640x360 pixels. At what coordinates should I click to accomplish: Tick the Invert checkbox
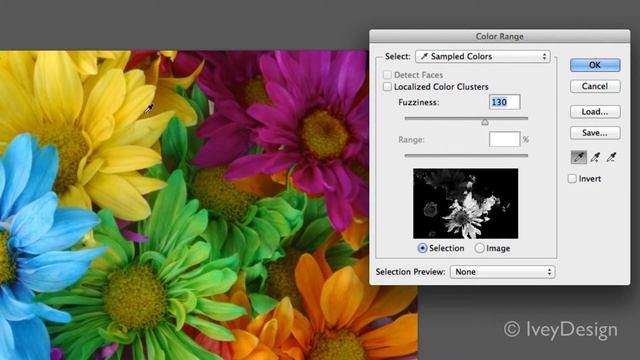coord(572,178)
